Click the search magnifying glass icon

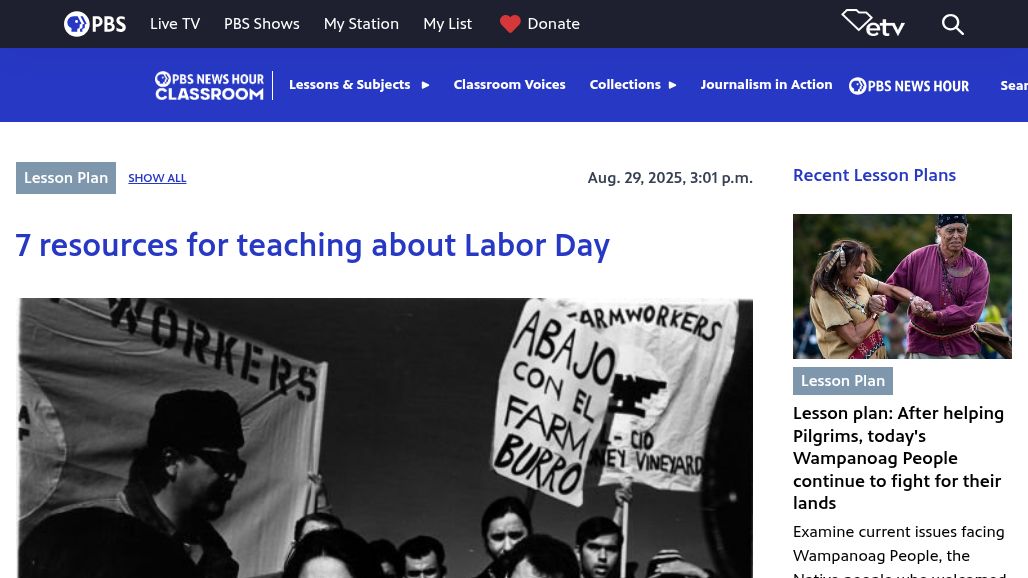click(953, 24)
